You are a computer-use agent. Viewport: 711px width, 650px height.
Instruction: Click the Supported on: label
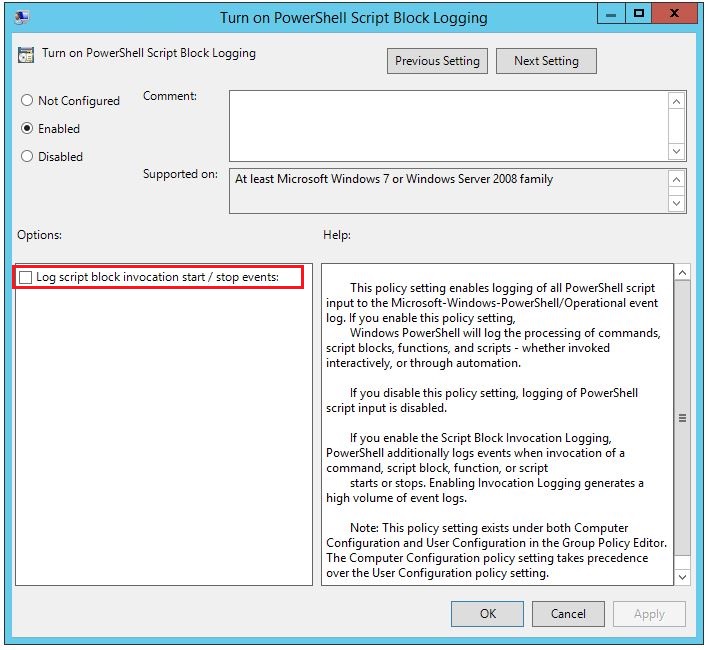(180, 174)
